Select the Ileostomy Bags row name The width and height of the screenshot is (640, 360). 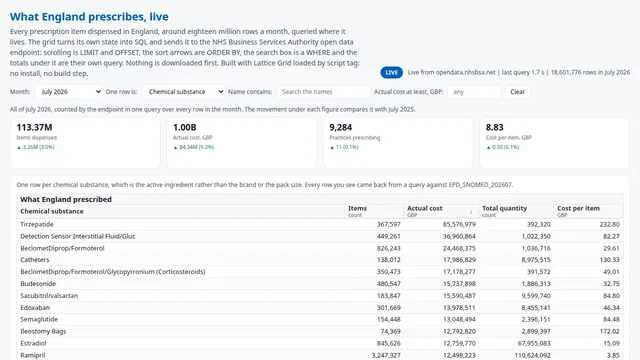pos(43,331)
